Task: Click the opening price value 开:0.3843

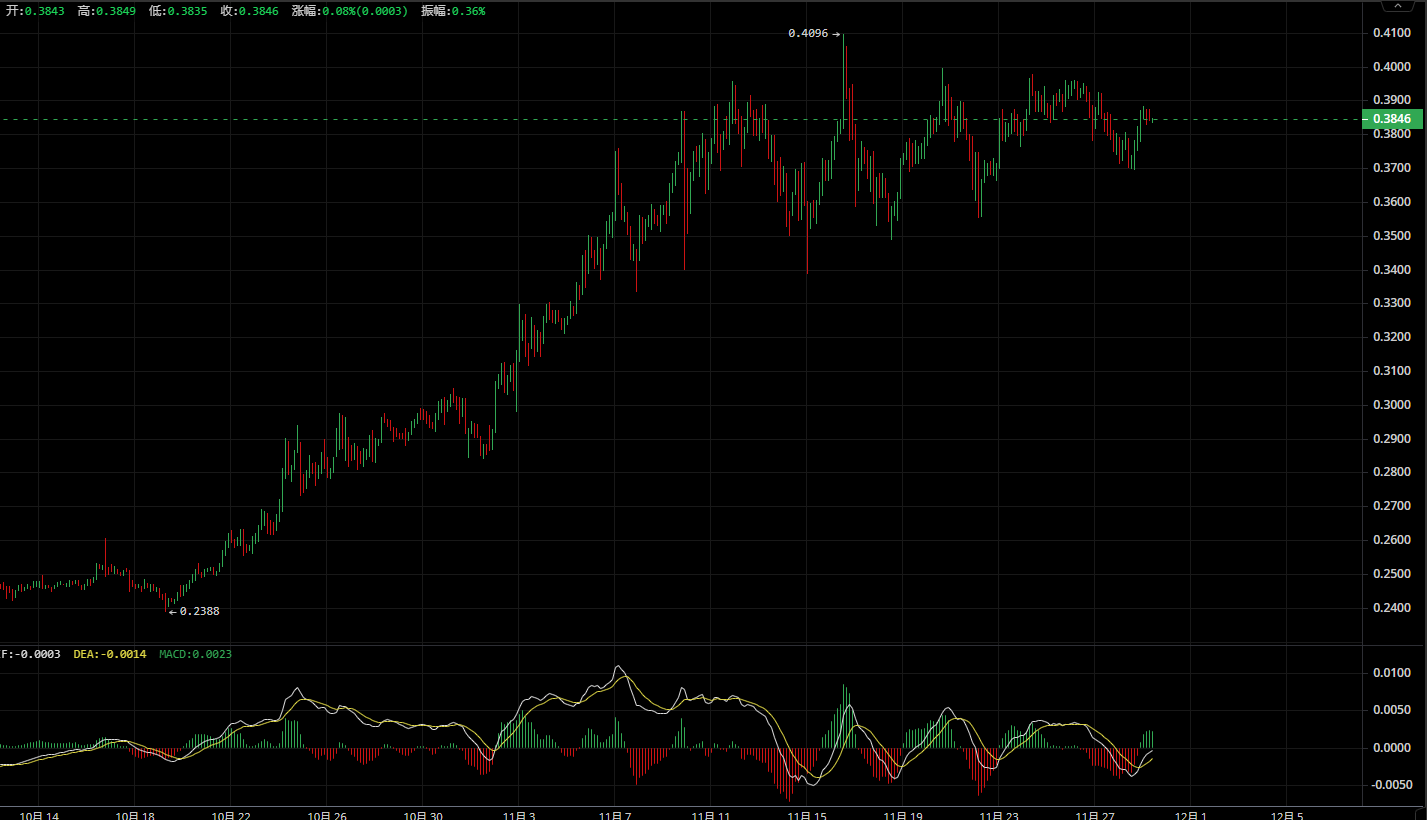Action: tap(36, 11)
